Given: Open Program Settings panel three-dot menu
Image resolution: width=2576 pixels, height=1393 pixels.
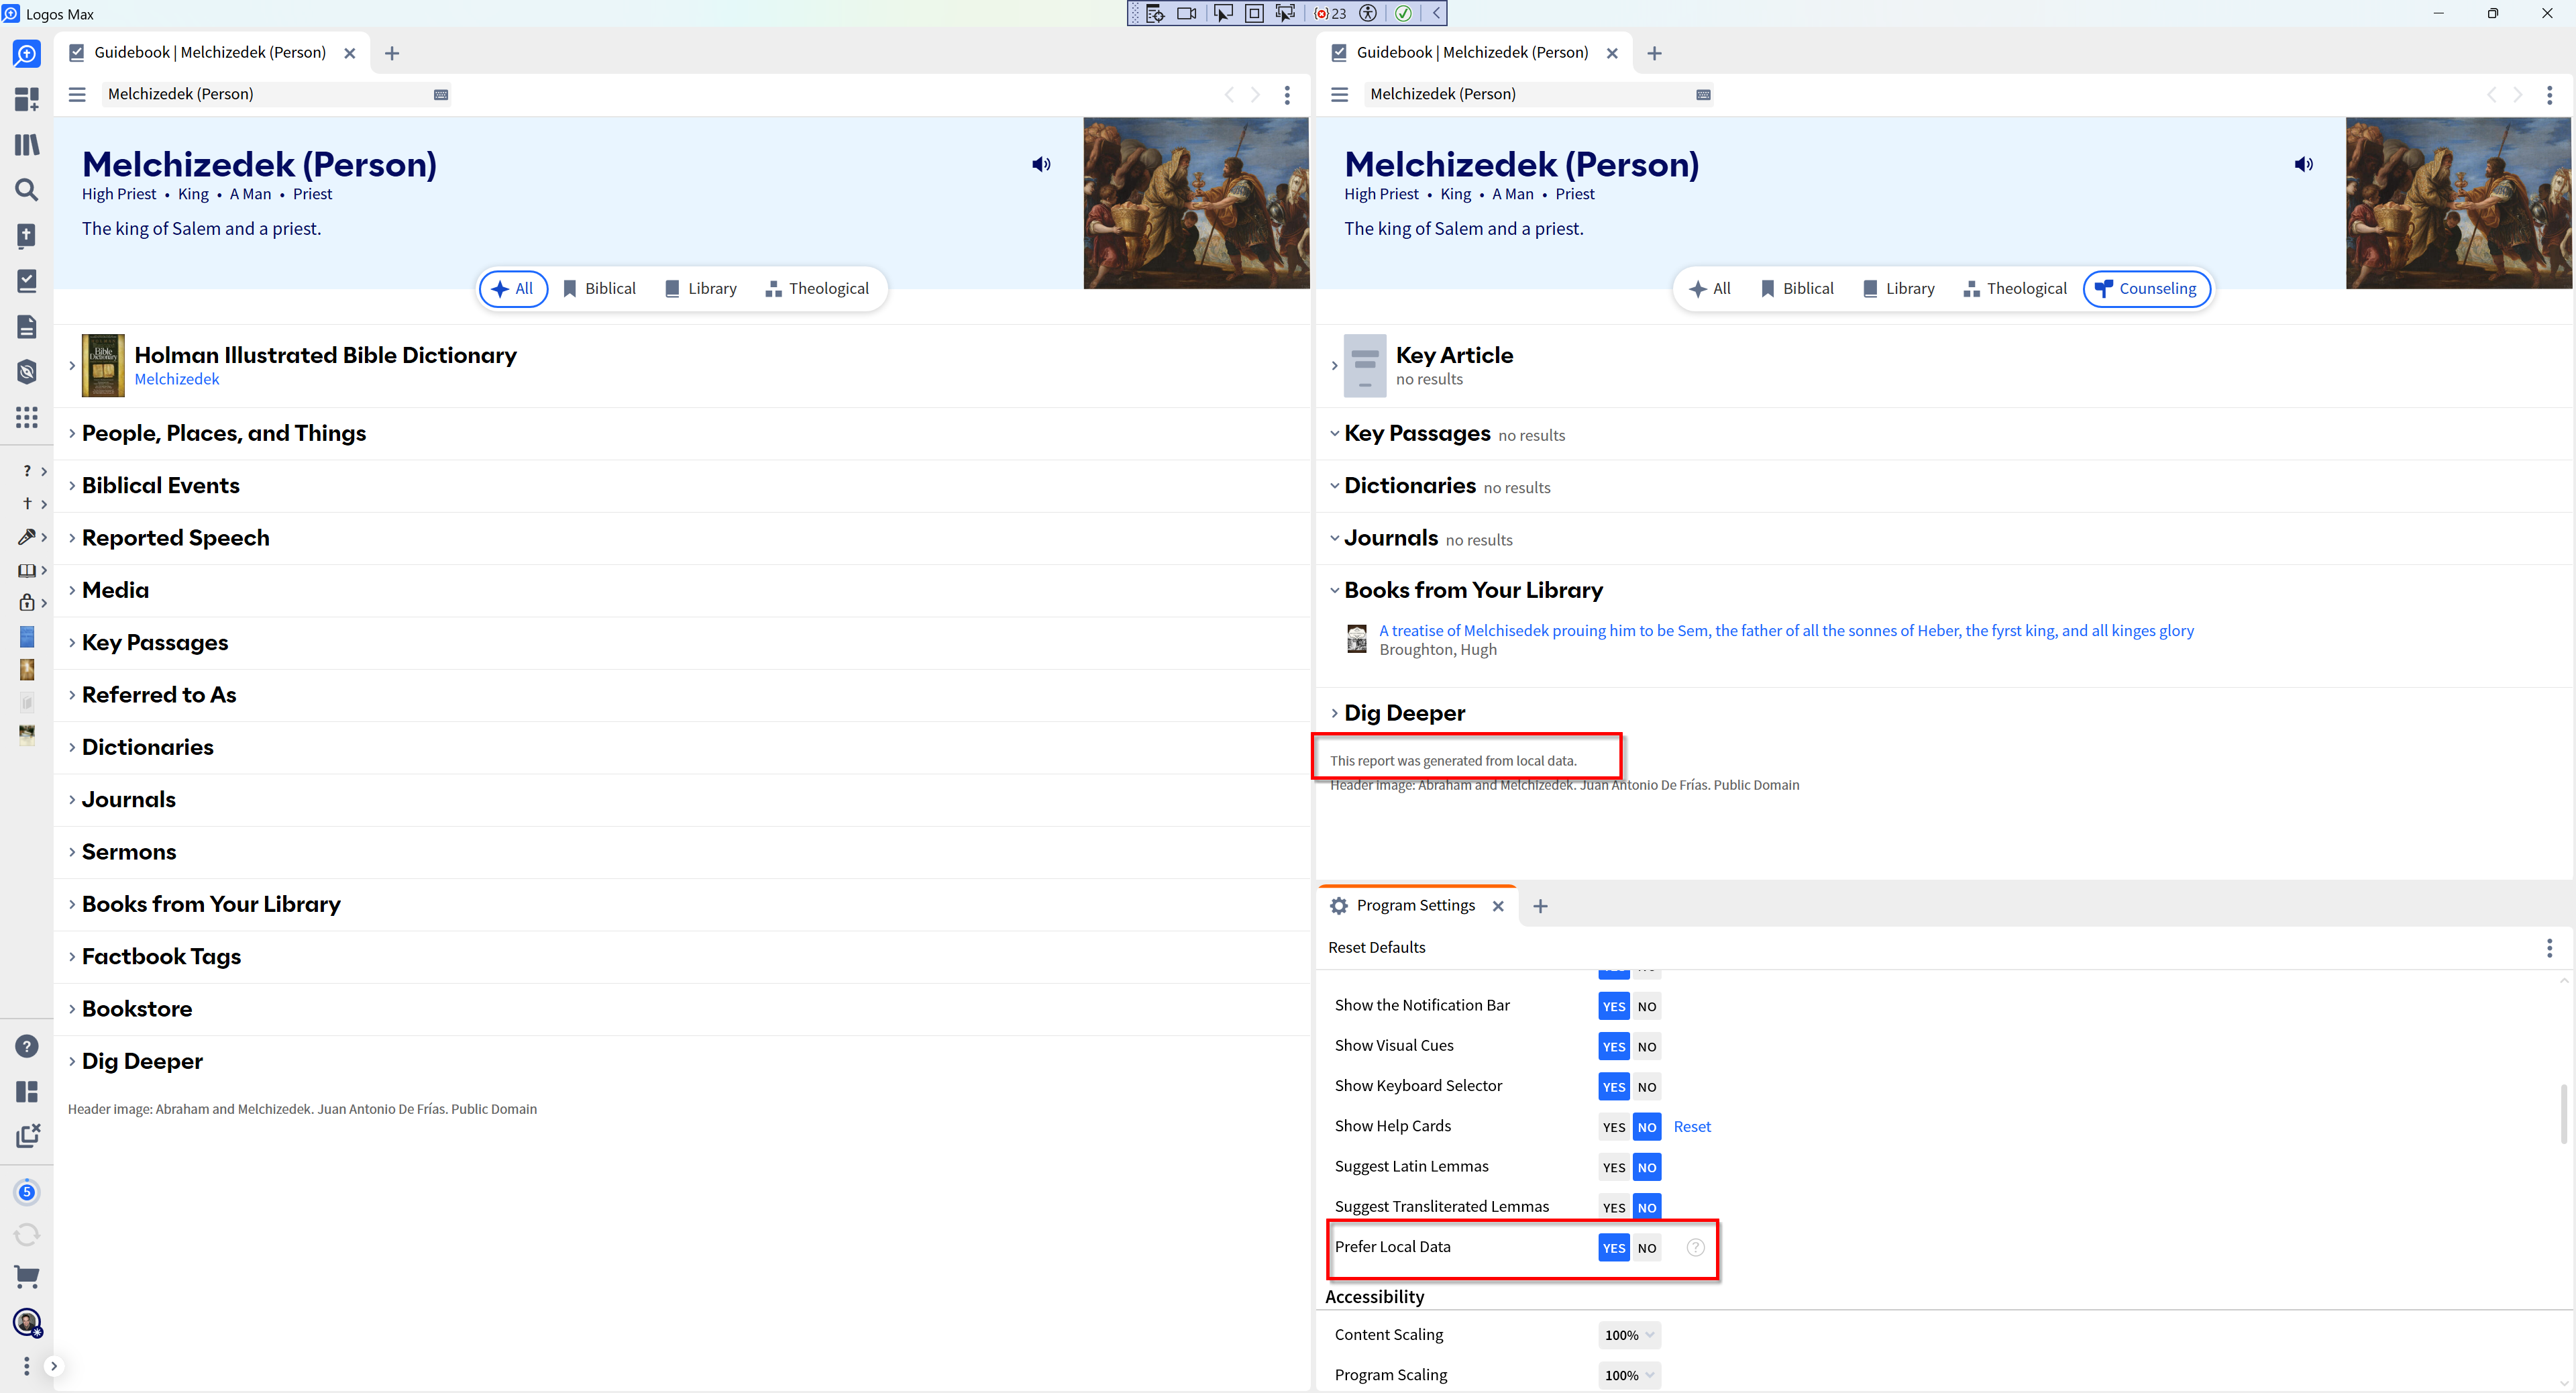Looking at the screenshot, I should [2549, 947].
